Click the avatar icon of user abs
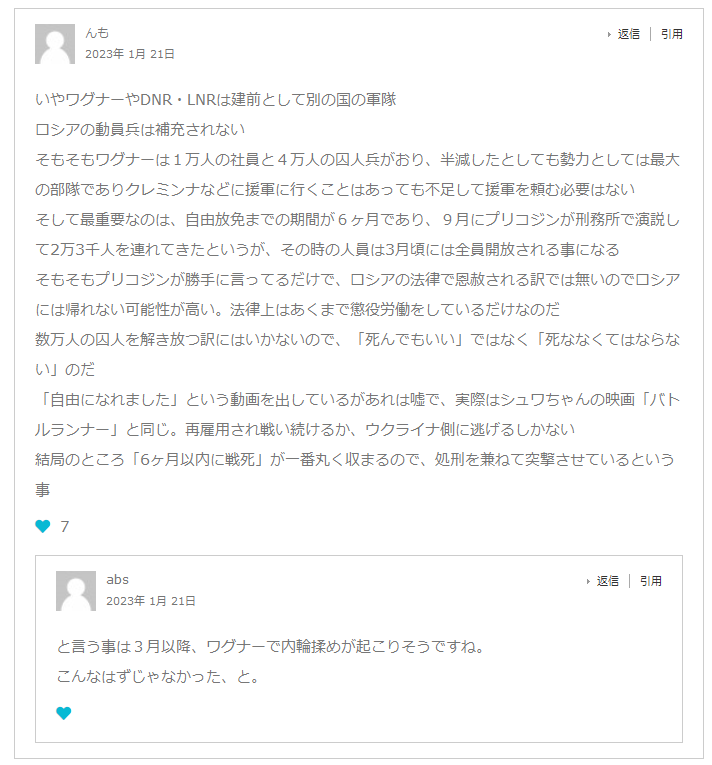This screenshot has height=765, width=712. tap(76, 591)
